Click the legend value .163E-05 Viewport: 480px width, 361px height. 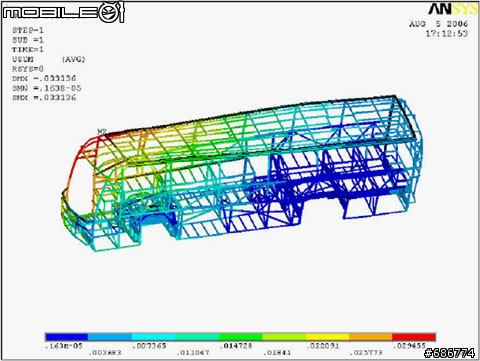[x=64, y=346]
